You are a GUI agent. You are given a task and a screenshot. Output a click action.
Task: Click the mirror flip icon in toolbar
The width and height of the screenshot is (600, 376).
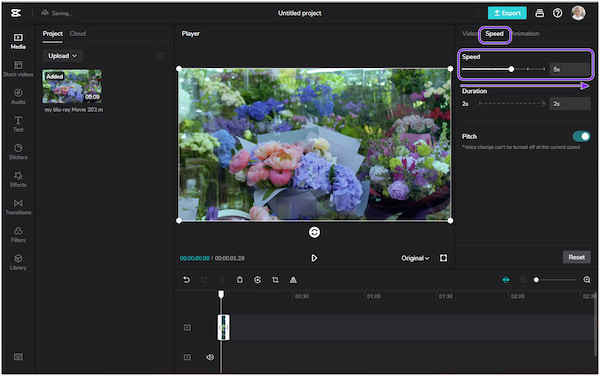pyautogui.click(x=293, y=280)
